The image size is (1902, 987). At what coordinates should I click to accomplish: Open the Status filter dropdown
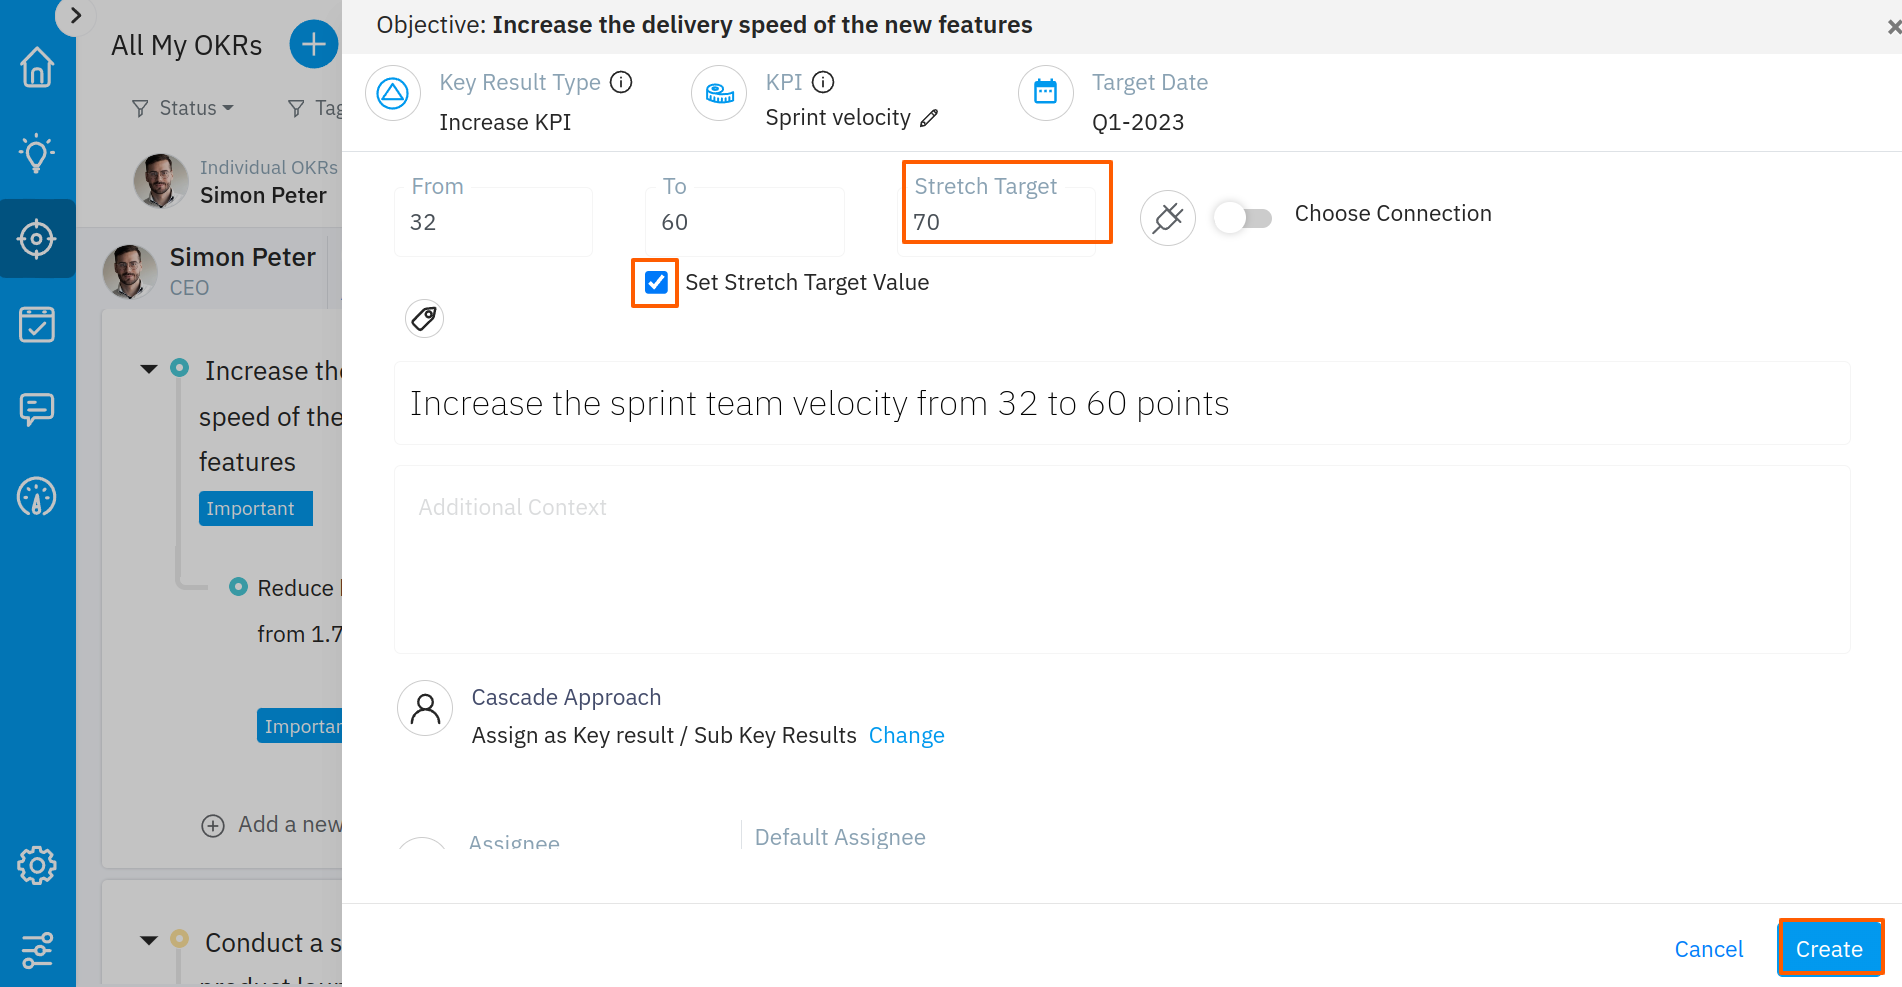[x=181, y=107]
